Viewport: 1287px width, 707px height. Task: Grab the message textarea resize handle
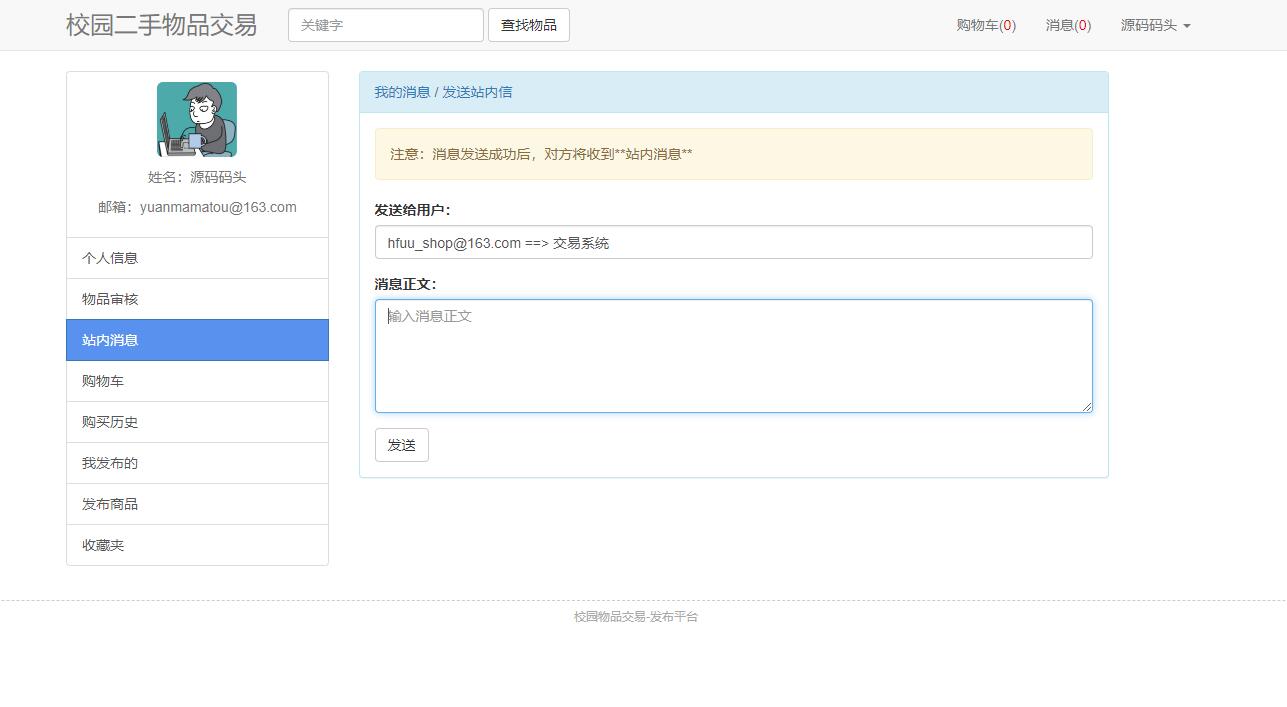1086,406
